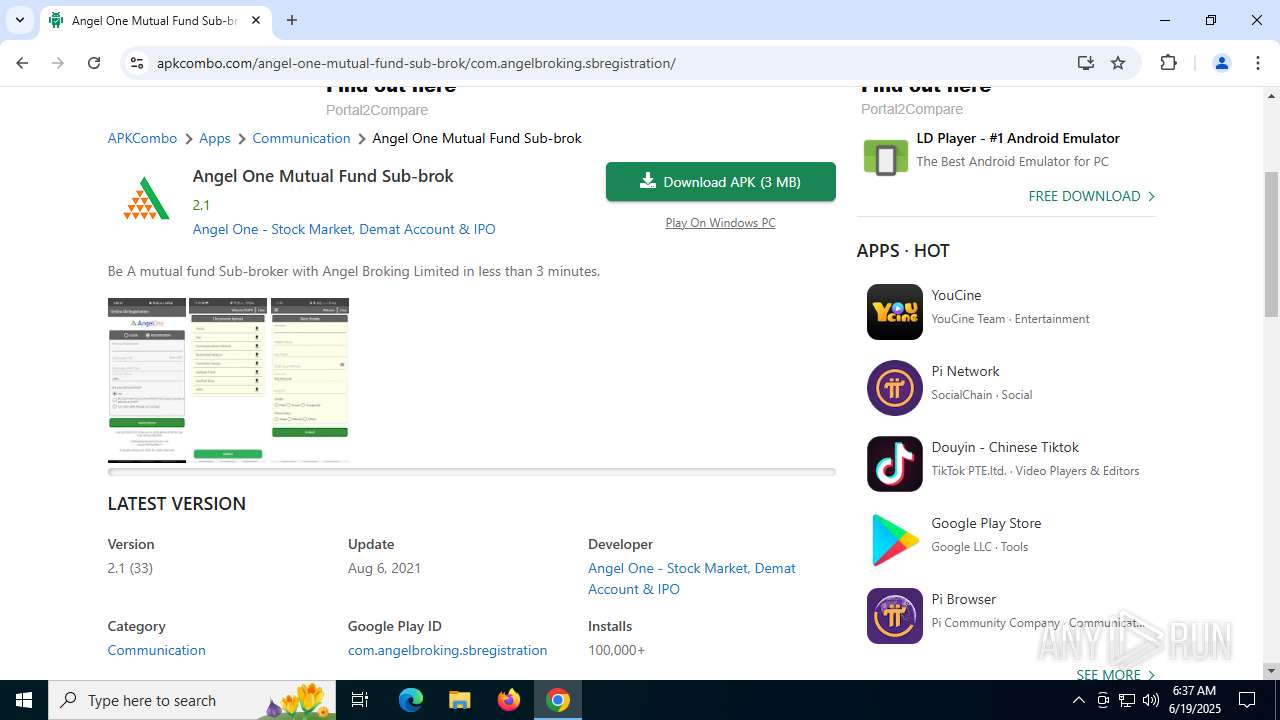
Task: Click the address bar URL
Action: (416, 63)
